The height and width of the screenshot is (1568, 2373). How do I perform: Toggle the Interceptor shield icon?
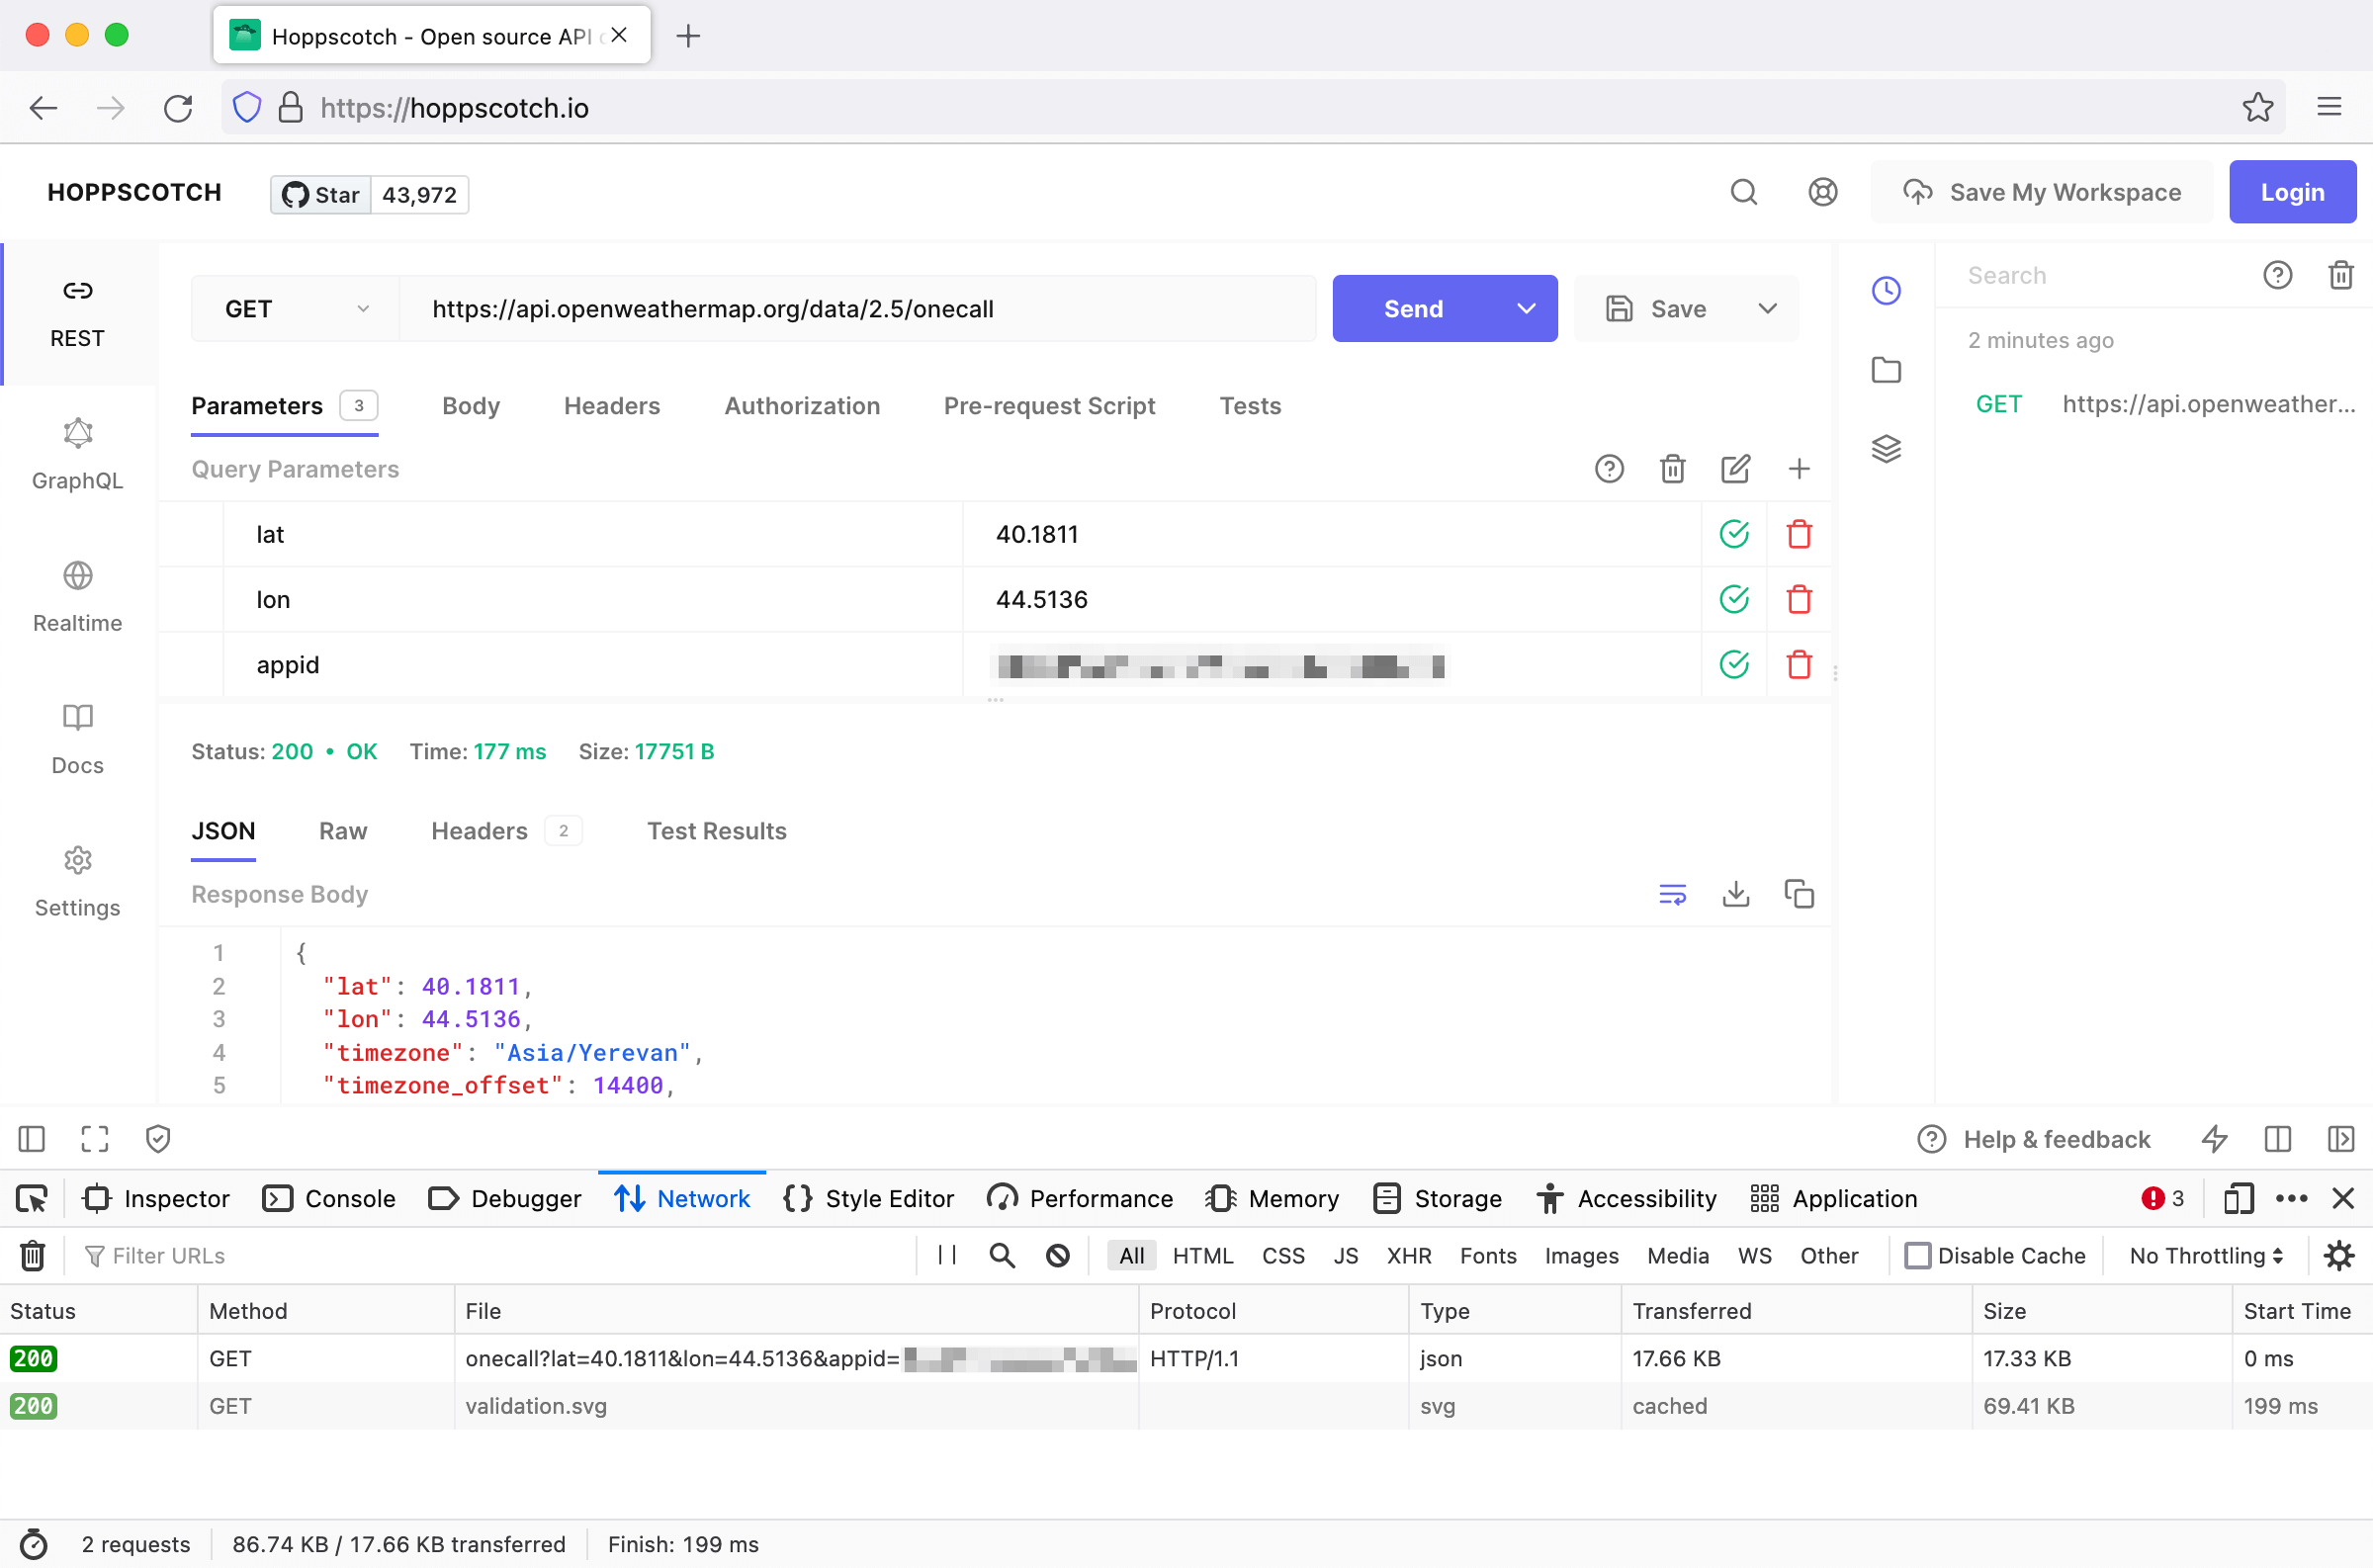pyautogui.click(x=158, y=1139)
